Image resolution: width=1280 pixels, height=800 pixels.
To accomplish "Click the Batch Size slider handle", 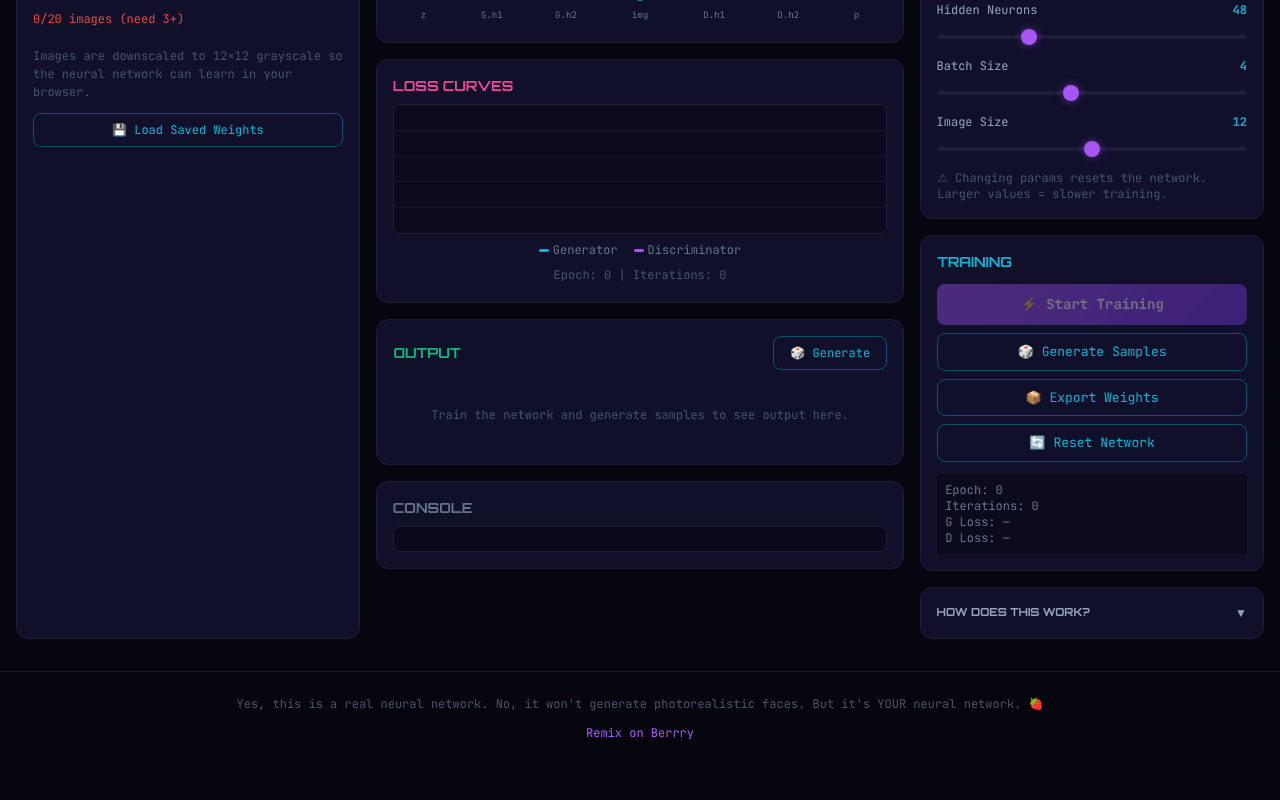I will pyautogui.click(x=1070, y=92).
